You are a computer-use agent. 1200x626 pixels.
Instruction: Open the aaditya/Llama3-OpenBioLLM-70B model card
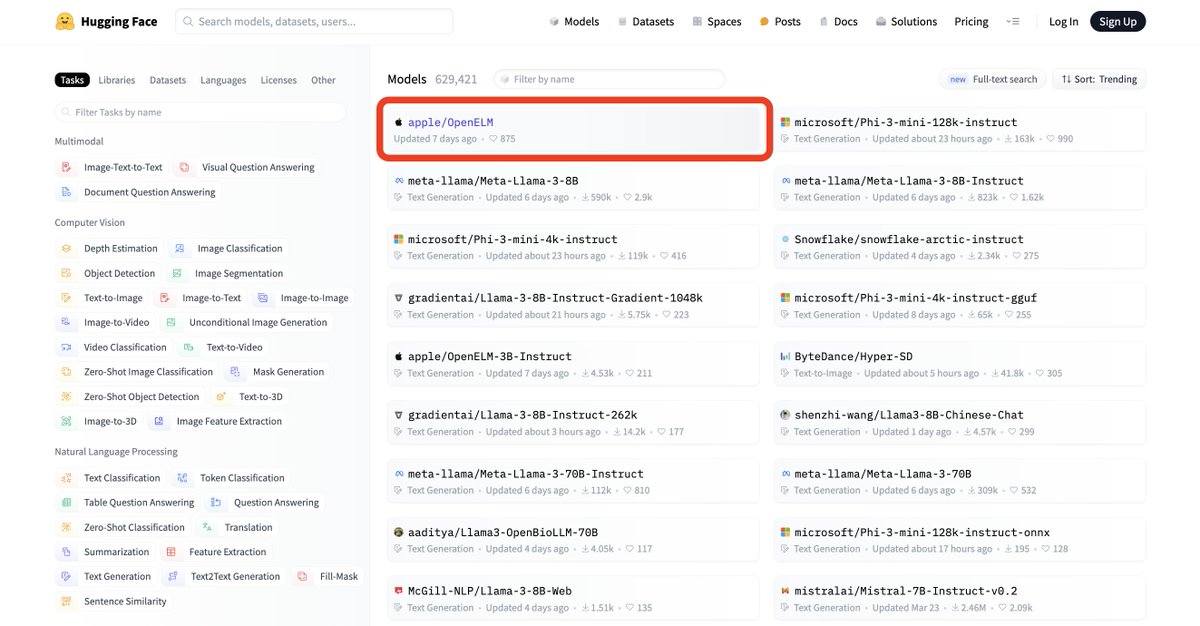coord(573,540)
